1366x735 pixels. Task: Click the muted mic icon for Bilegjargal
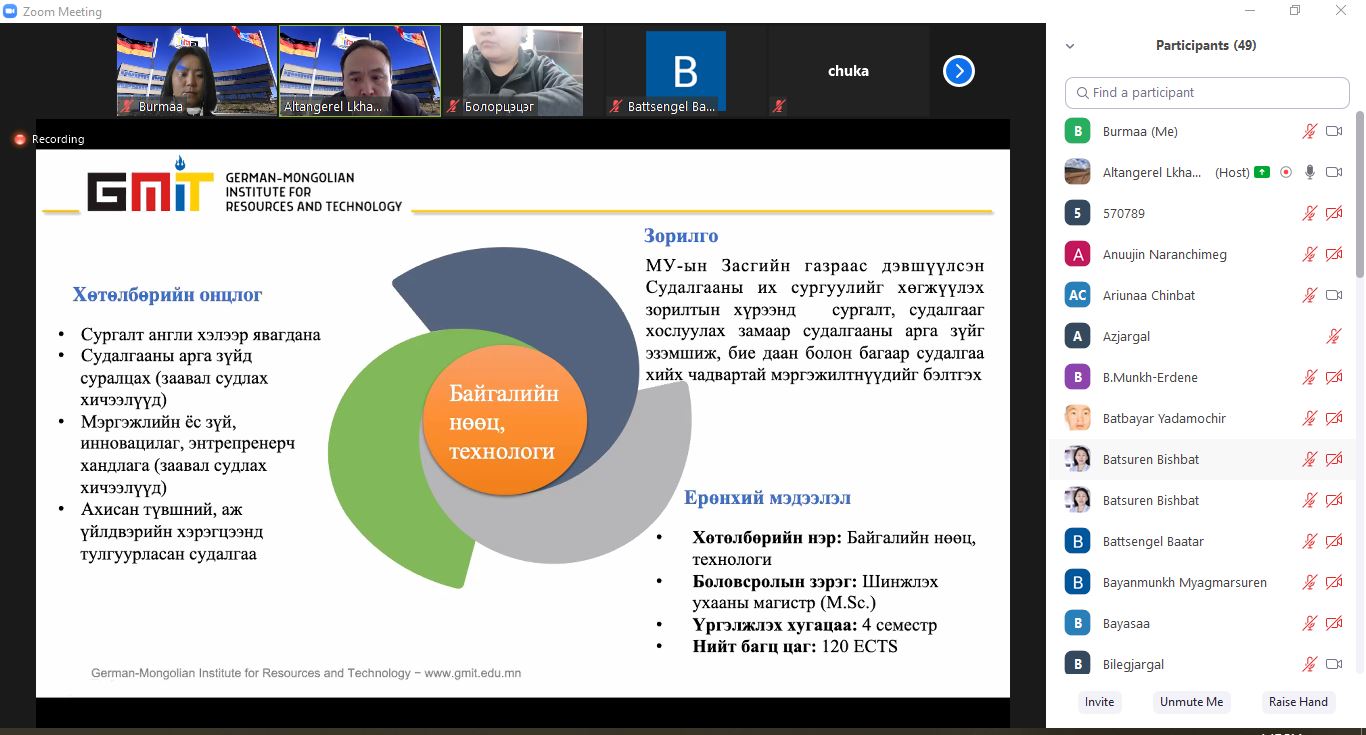(x=1309, y=664)
